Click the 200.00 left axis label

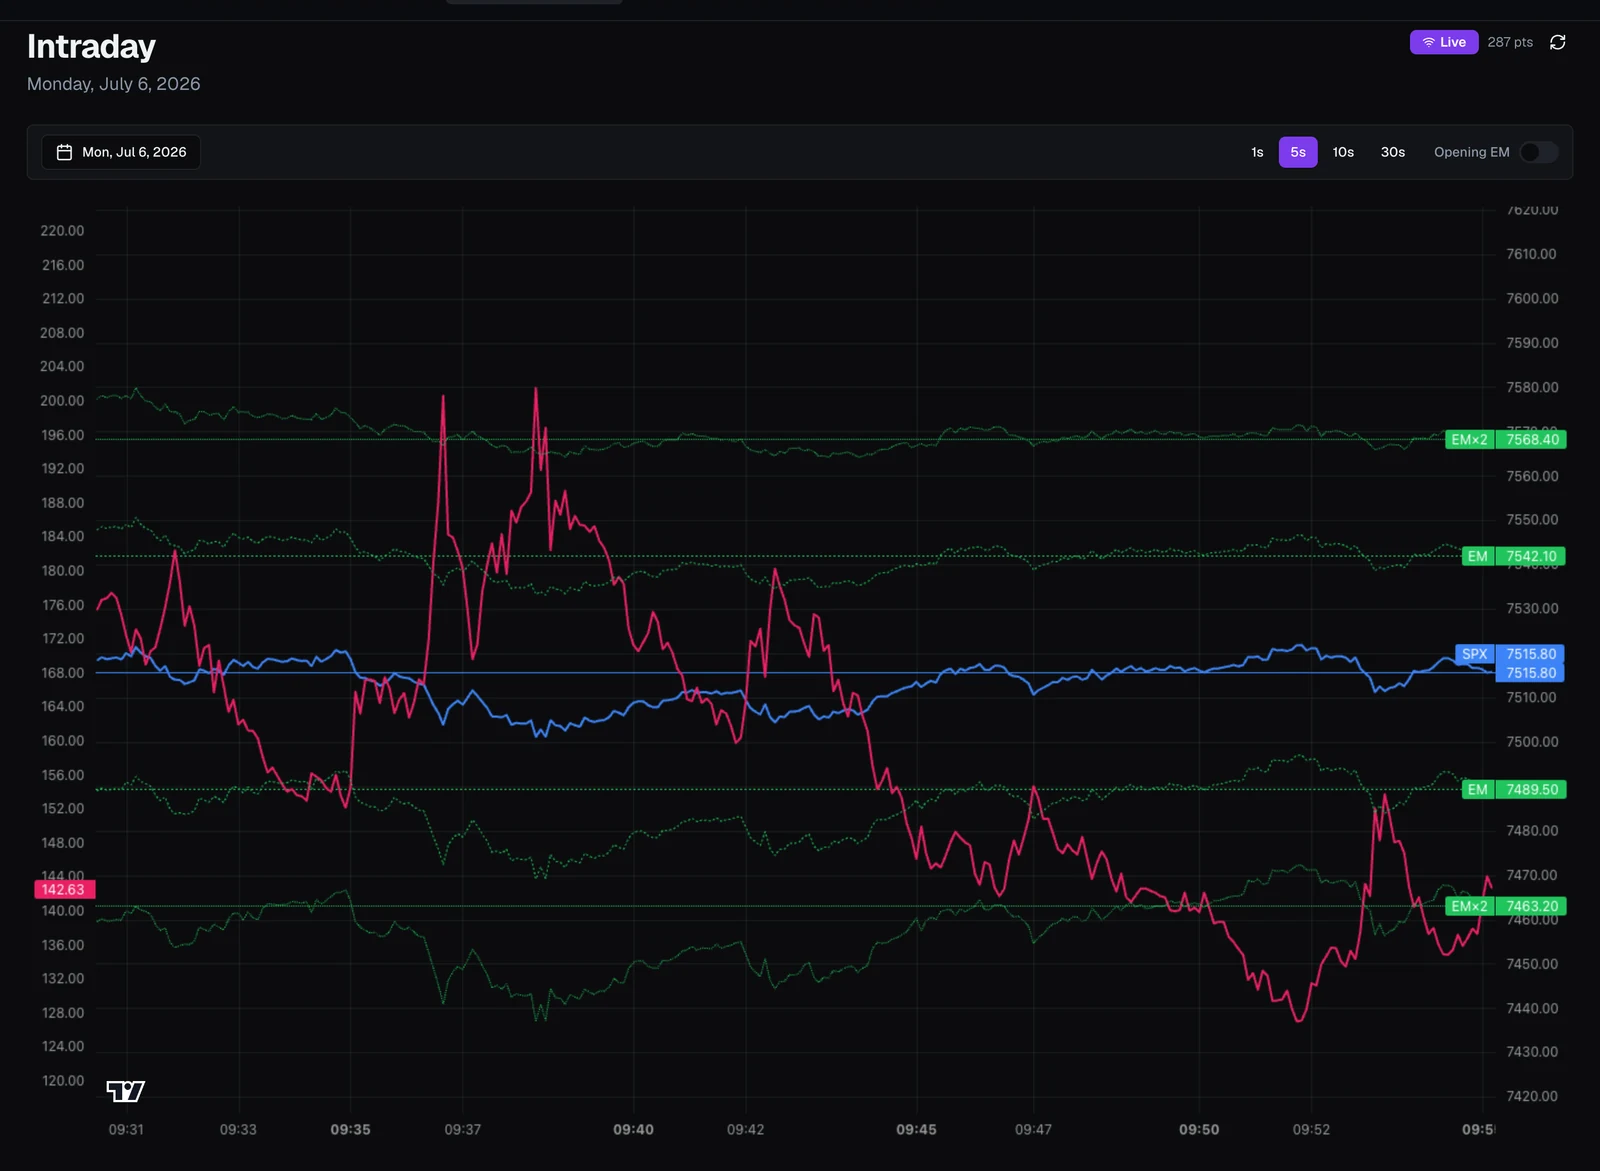click(62, 401)
